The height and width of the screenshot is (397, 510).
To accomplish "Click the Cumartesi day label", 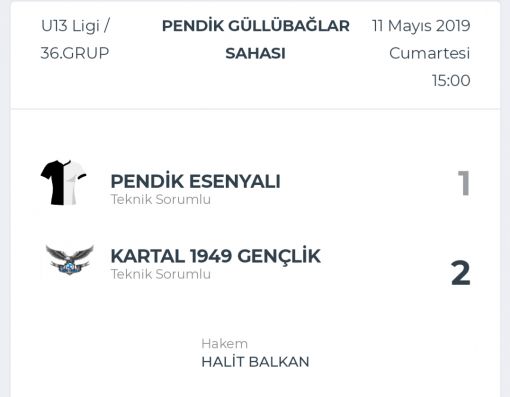I will coord(430,53).
